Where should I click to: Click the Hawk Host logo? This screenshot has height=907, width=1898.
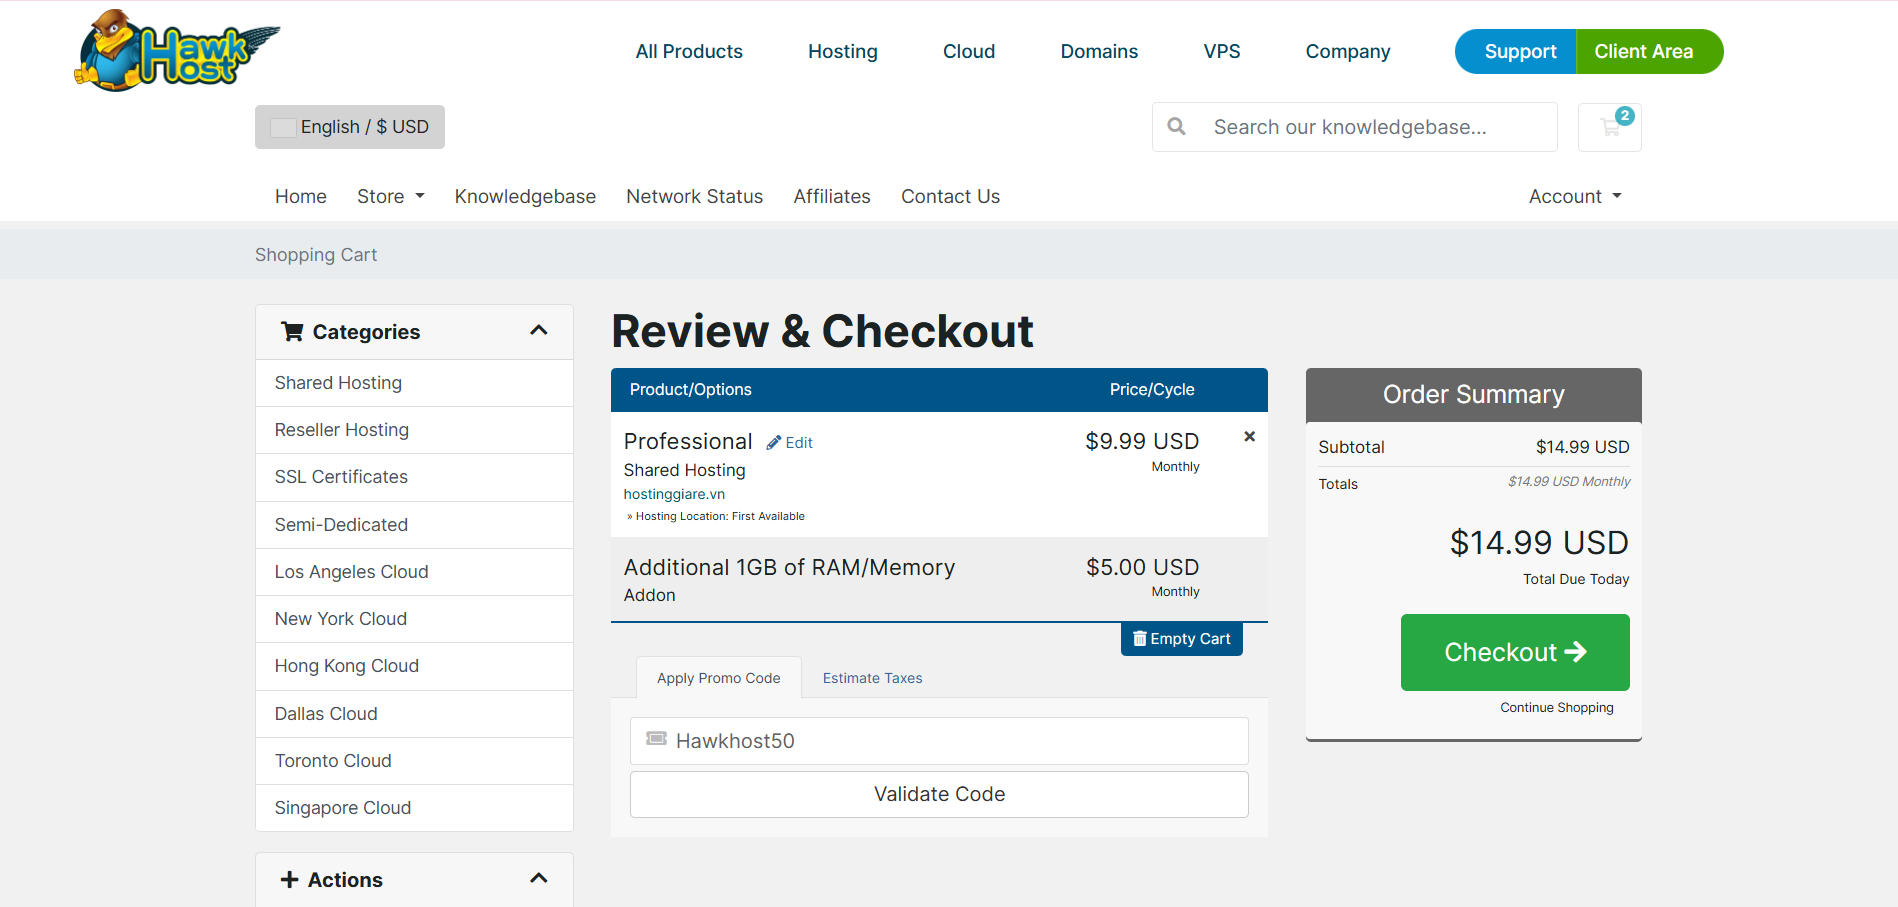(176, 51)
